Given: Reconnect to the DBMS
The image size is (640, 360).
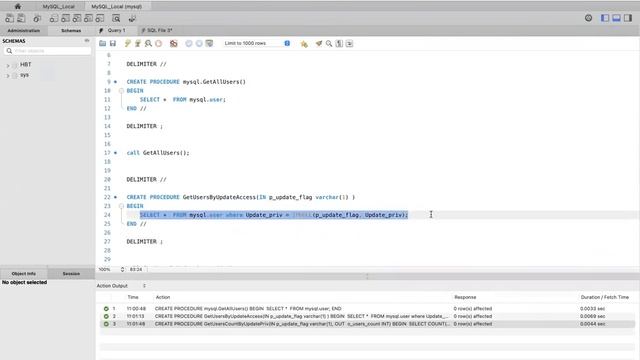Looking at the screenshot, I should click(132, 18).
